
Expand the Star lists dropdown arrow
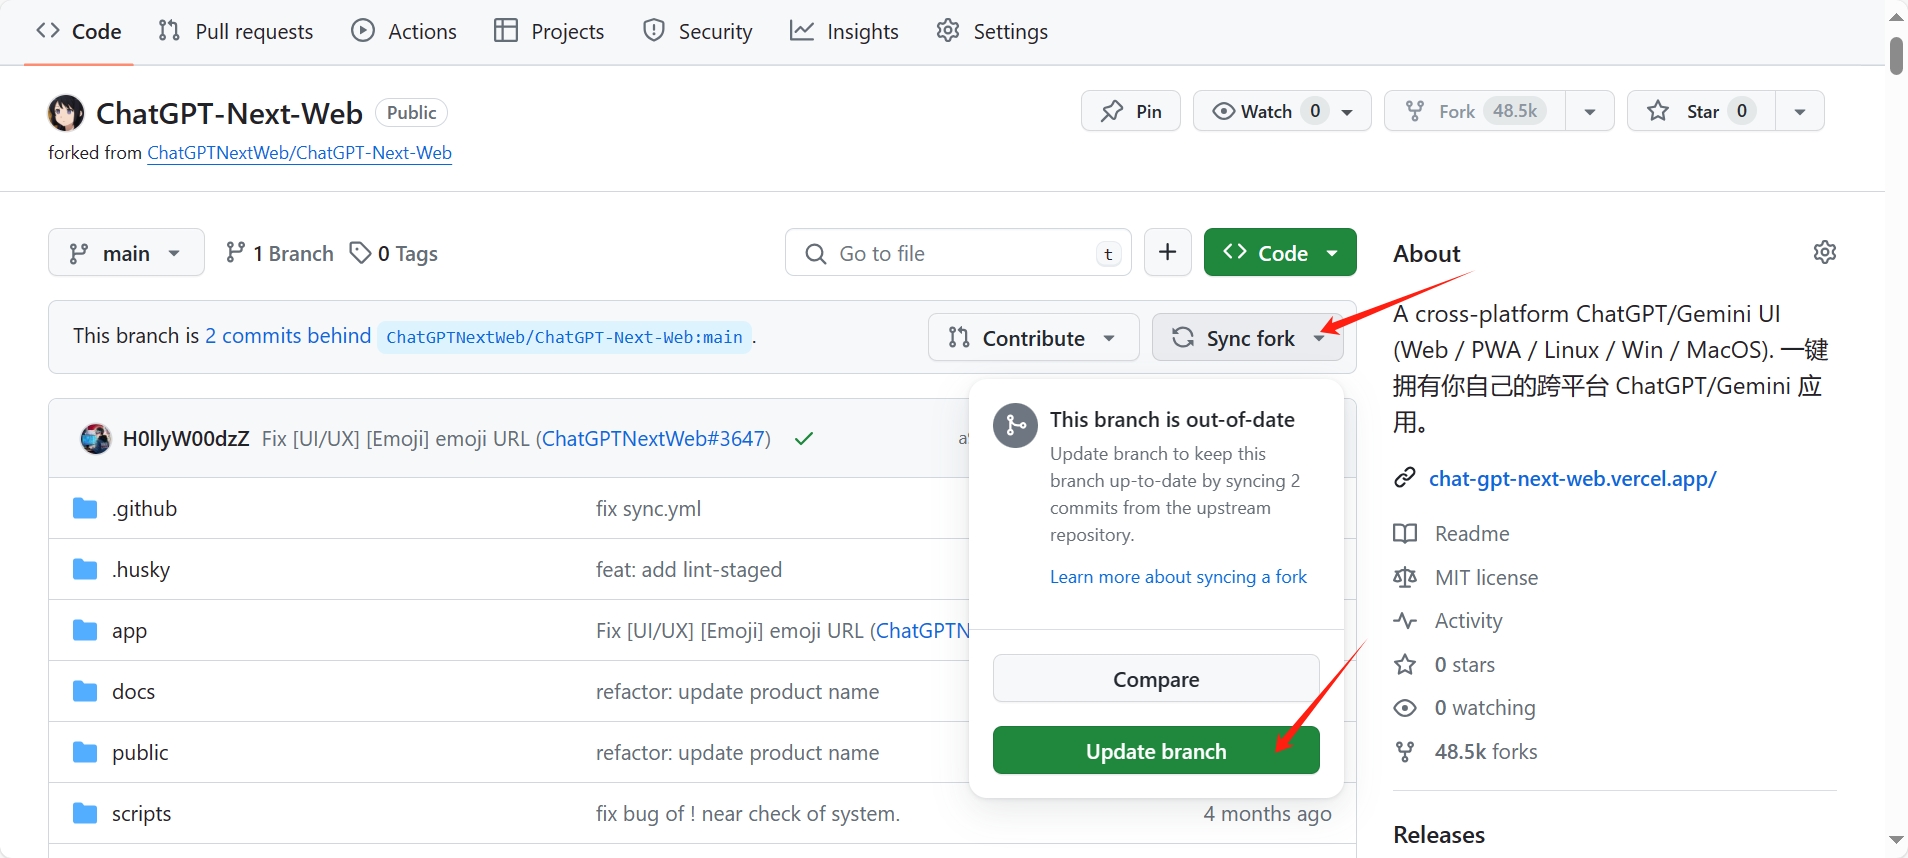pyautogui.click(x=1800, y=112)
